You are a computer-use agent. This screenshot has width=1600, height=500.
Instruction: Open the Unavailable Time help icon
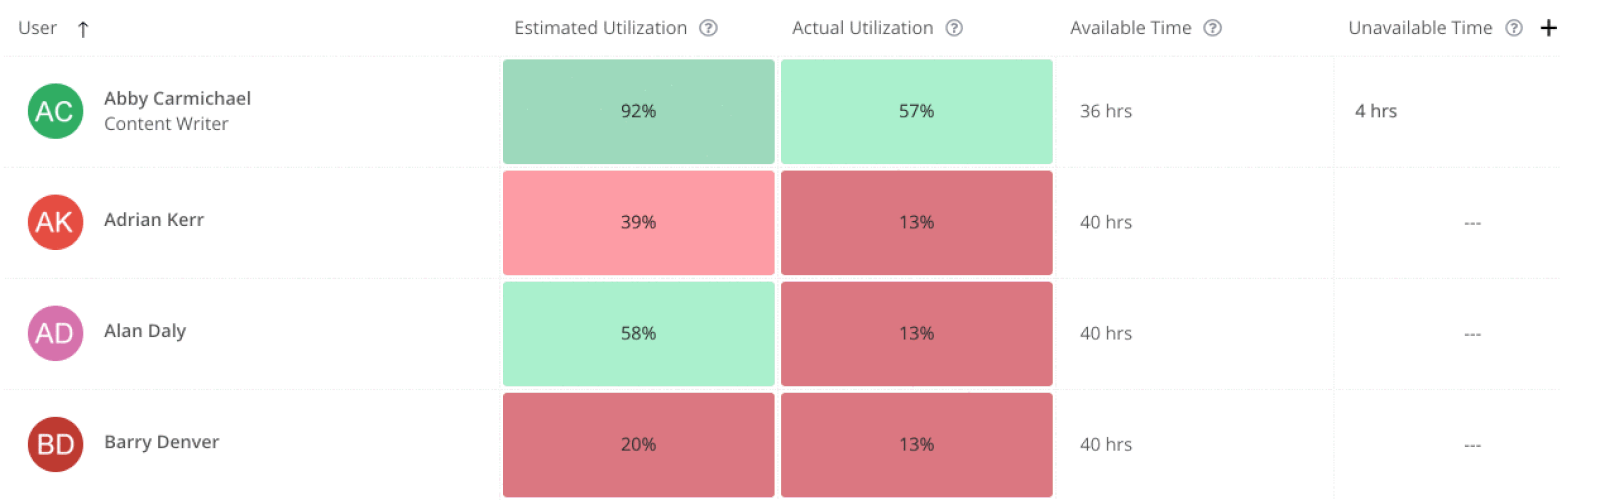point(1514,28)
